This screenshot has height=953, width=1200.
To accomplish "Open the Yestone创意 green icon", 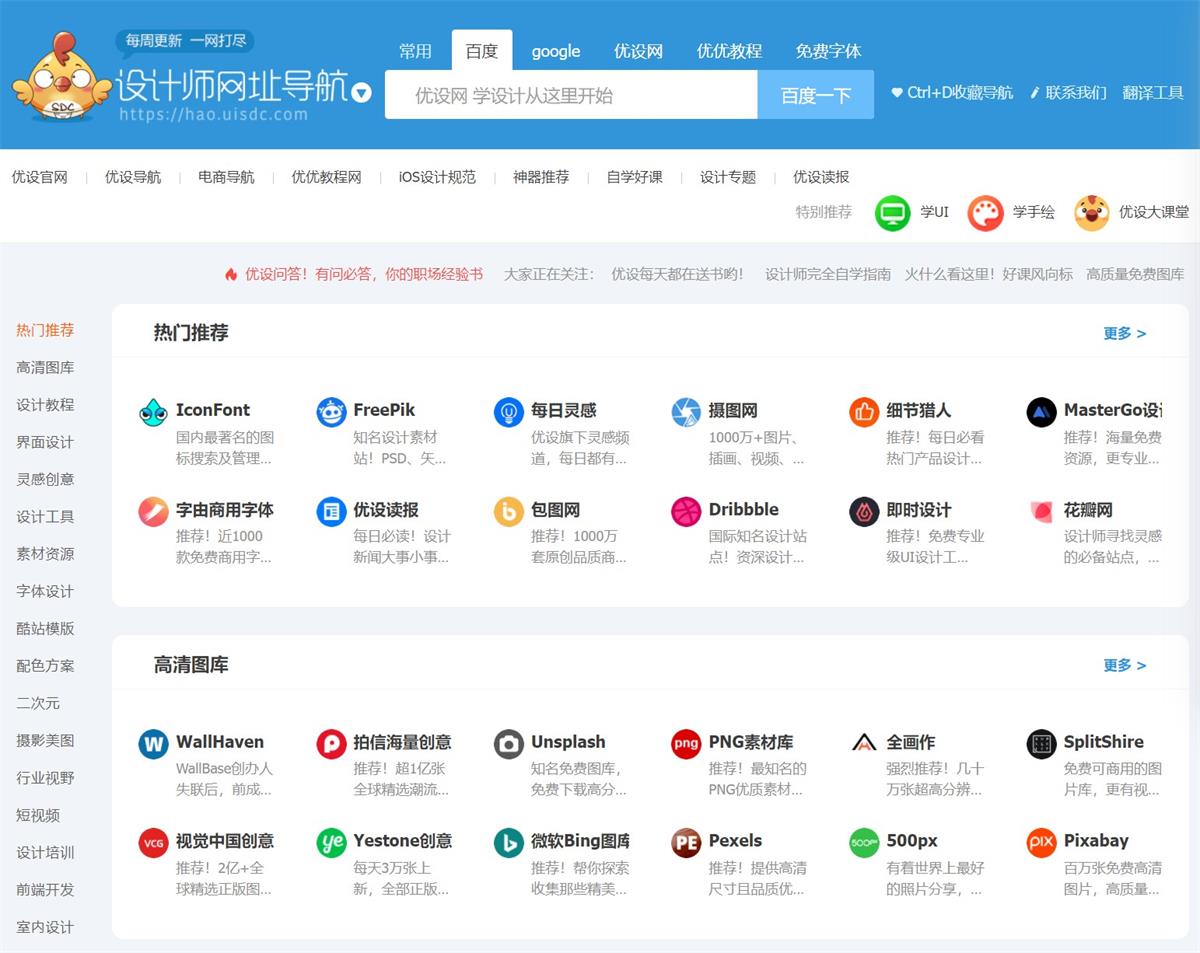I will (x=331, y=843).
